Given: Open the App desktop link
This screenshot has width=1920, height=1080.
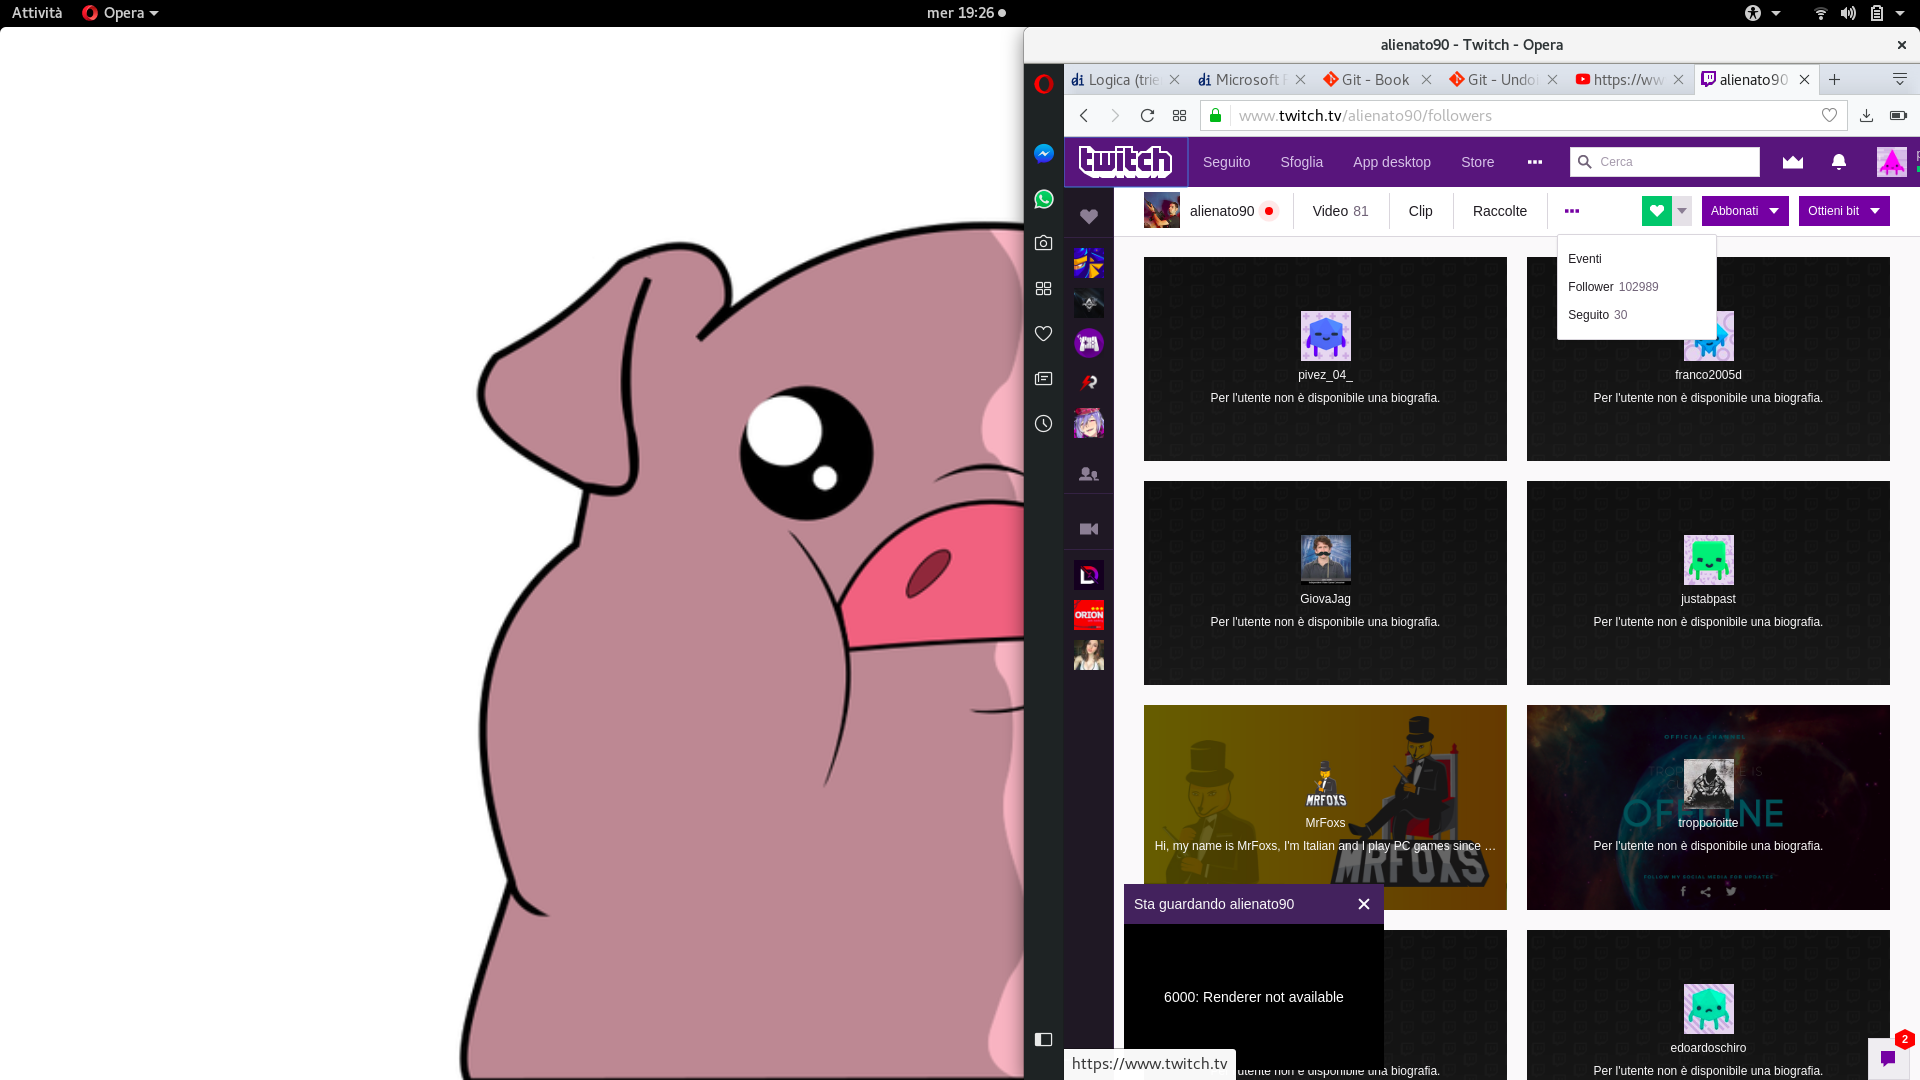Looking at the screenshot, I should (1391, 162).
